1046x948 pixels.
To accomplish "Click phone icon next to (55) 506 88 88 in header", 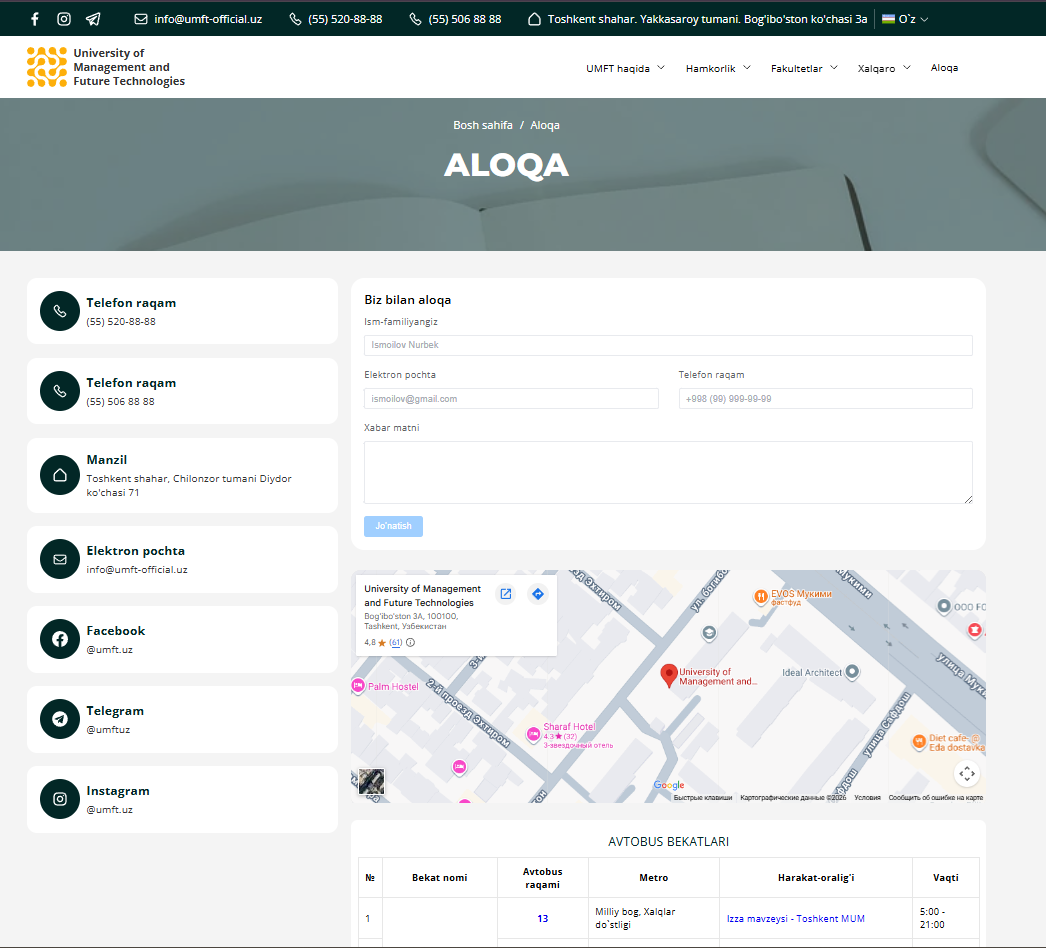I will (415, 19).
